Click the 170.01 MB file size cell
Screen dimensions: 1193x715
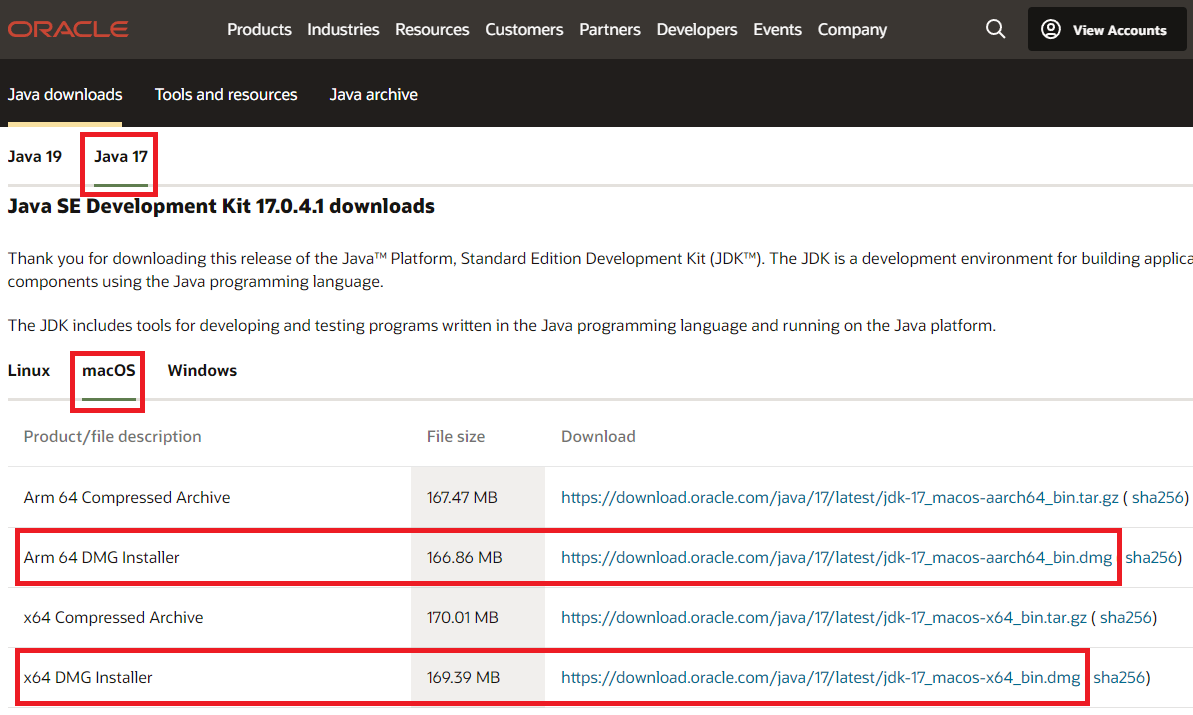pyautogui.click(x=478, y=618)
